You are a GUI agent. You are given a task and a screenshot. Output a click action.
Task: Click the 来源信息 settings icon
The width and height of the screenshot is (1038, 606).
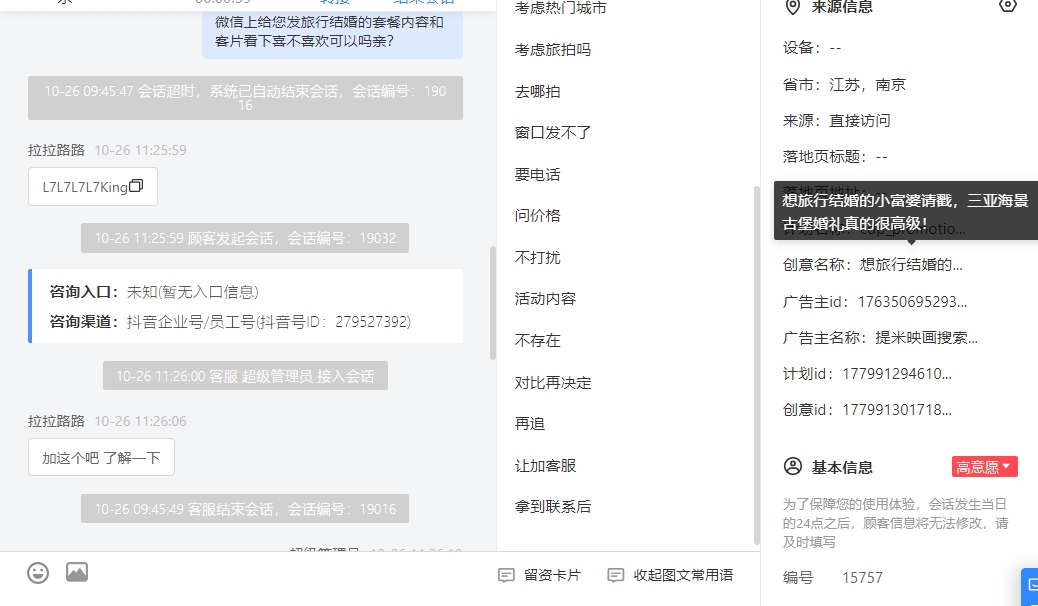coord(1008,6)
